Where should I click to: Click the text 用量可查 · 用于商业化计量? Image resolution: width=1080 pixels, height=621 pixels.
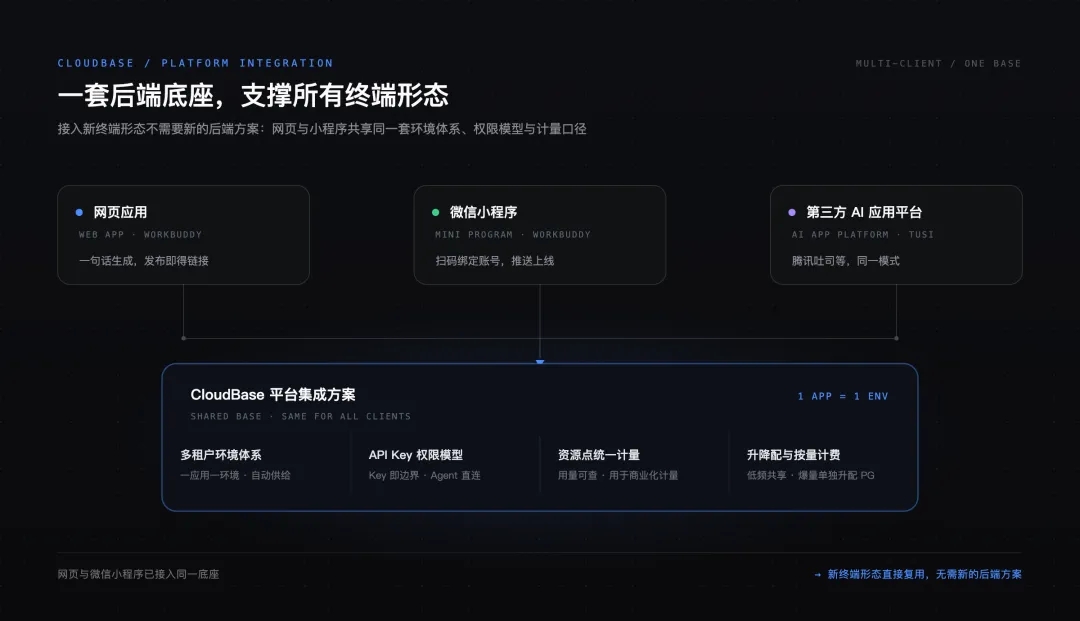tap(618, 476)
